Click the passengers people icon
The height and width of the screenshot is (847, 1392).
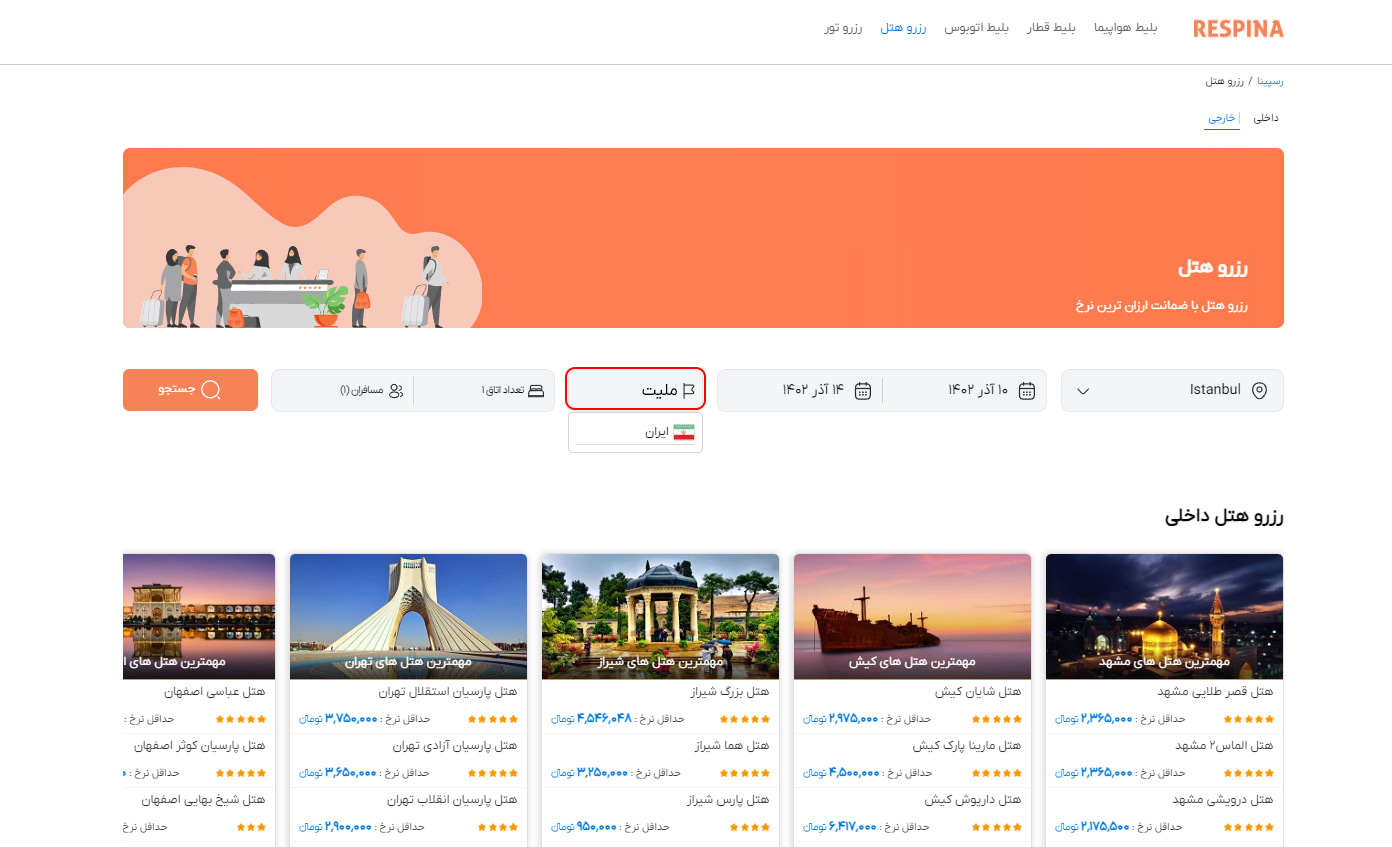[396, 391]
